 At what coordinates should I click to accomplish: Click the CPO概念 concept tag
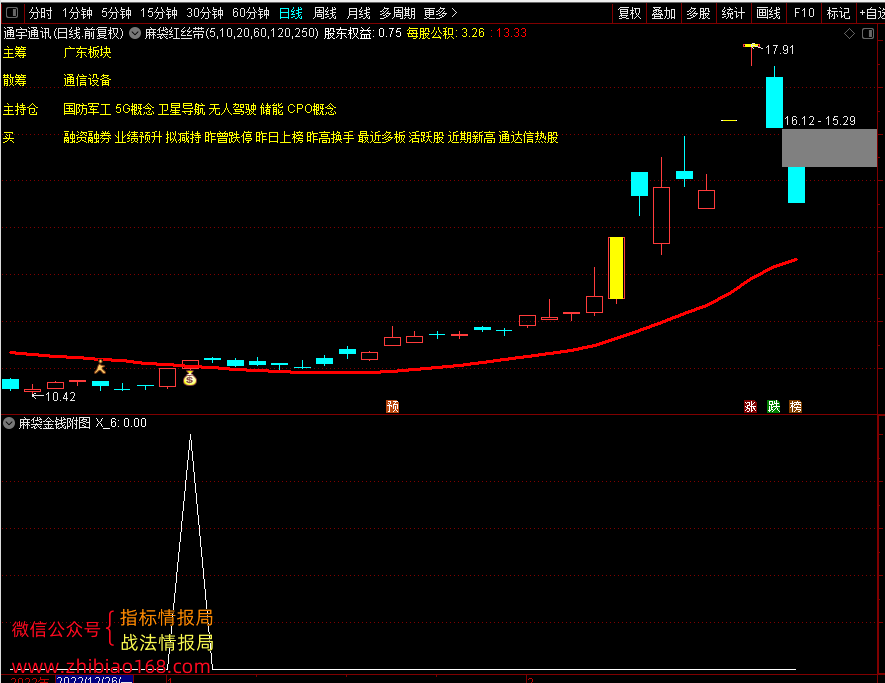click(312, 109)
